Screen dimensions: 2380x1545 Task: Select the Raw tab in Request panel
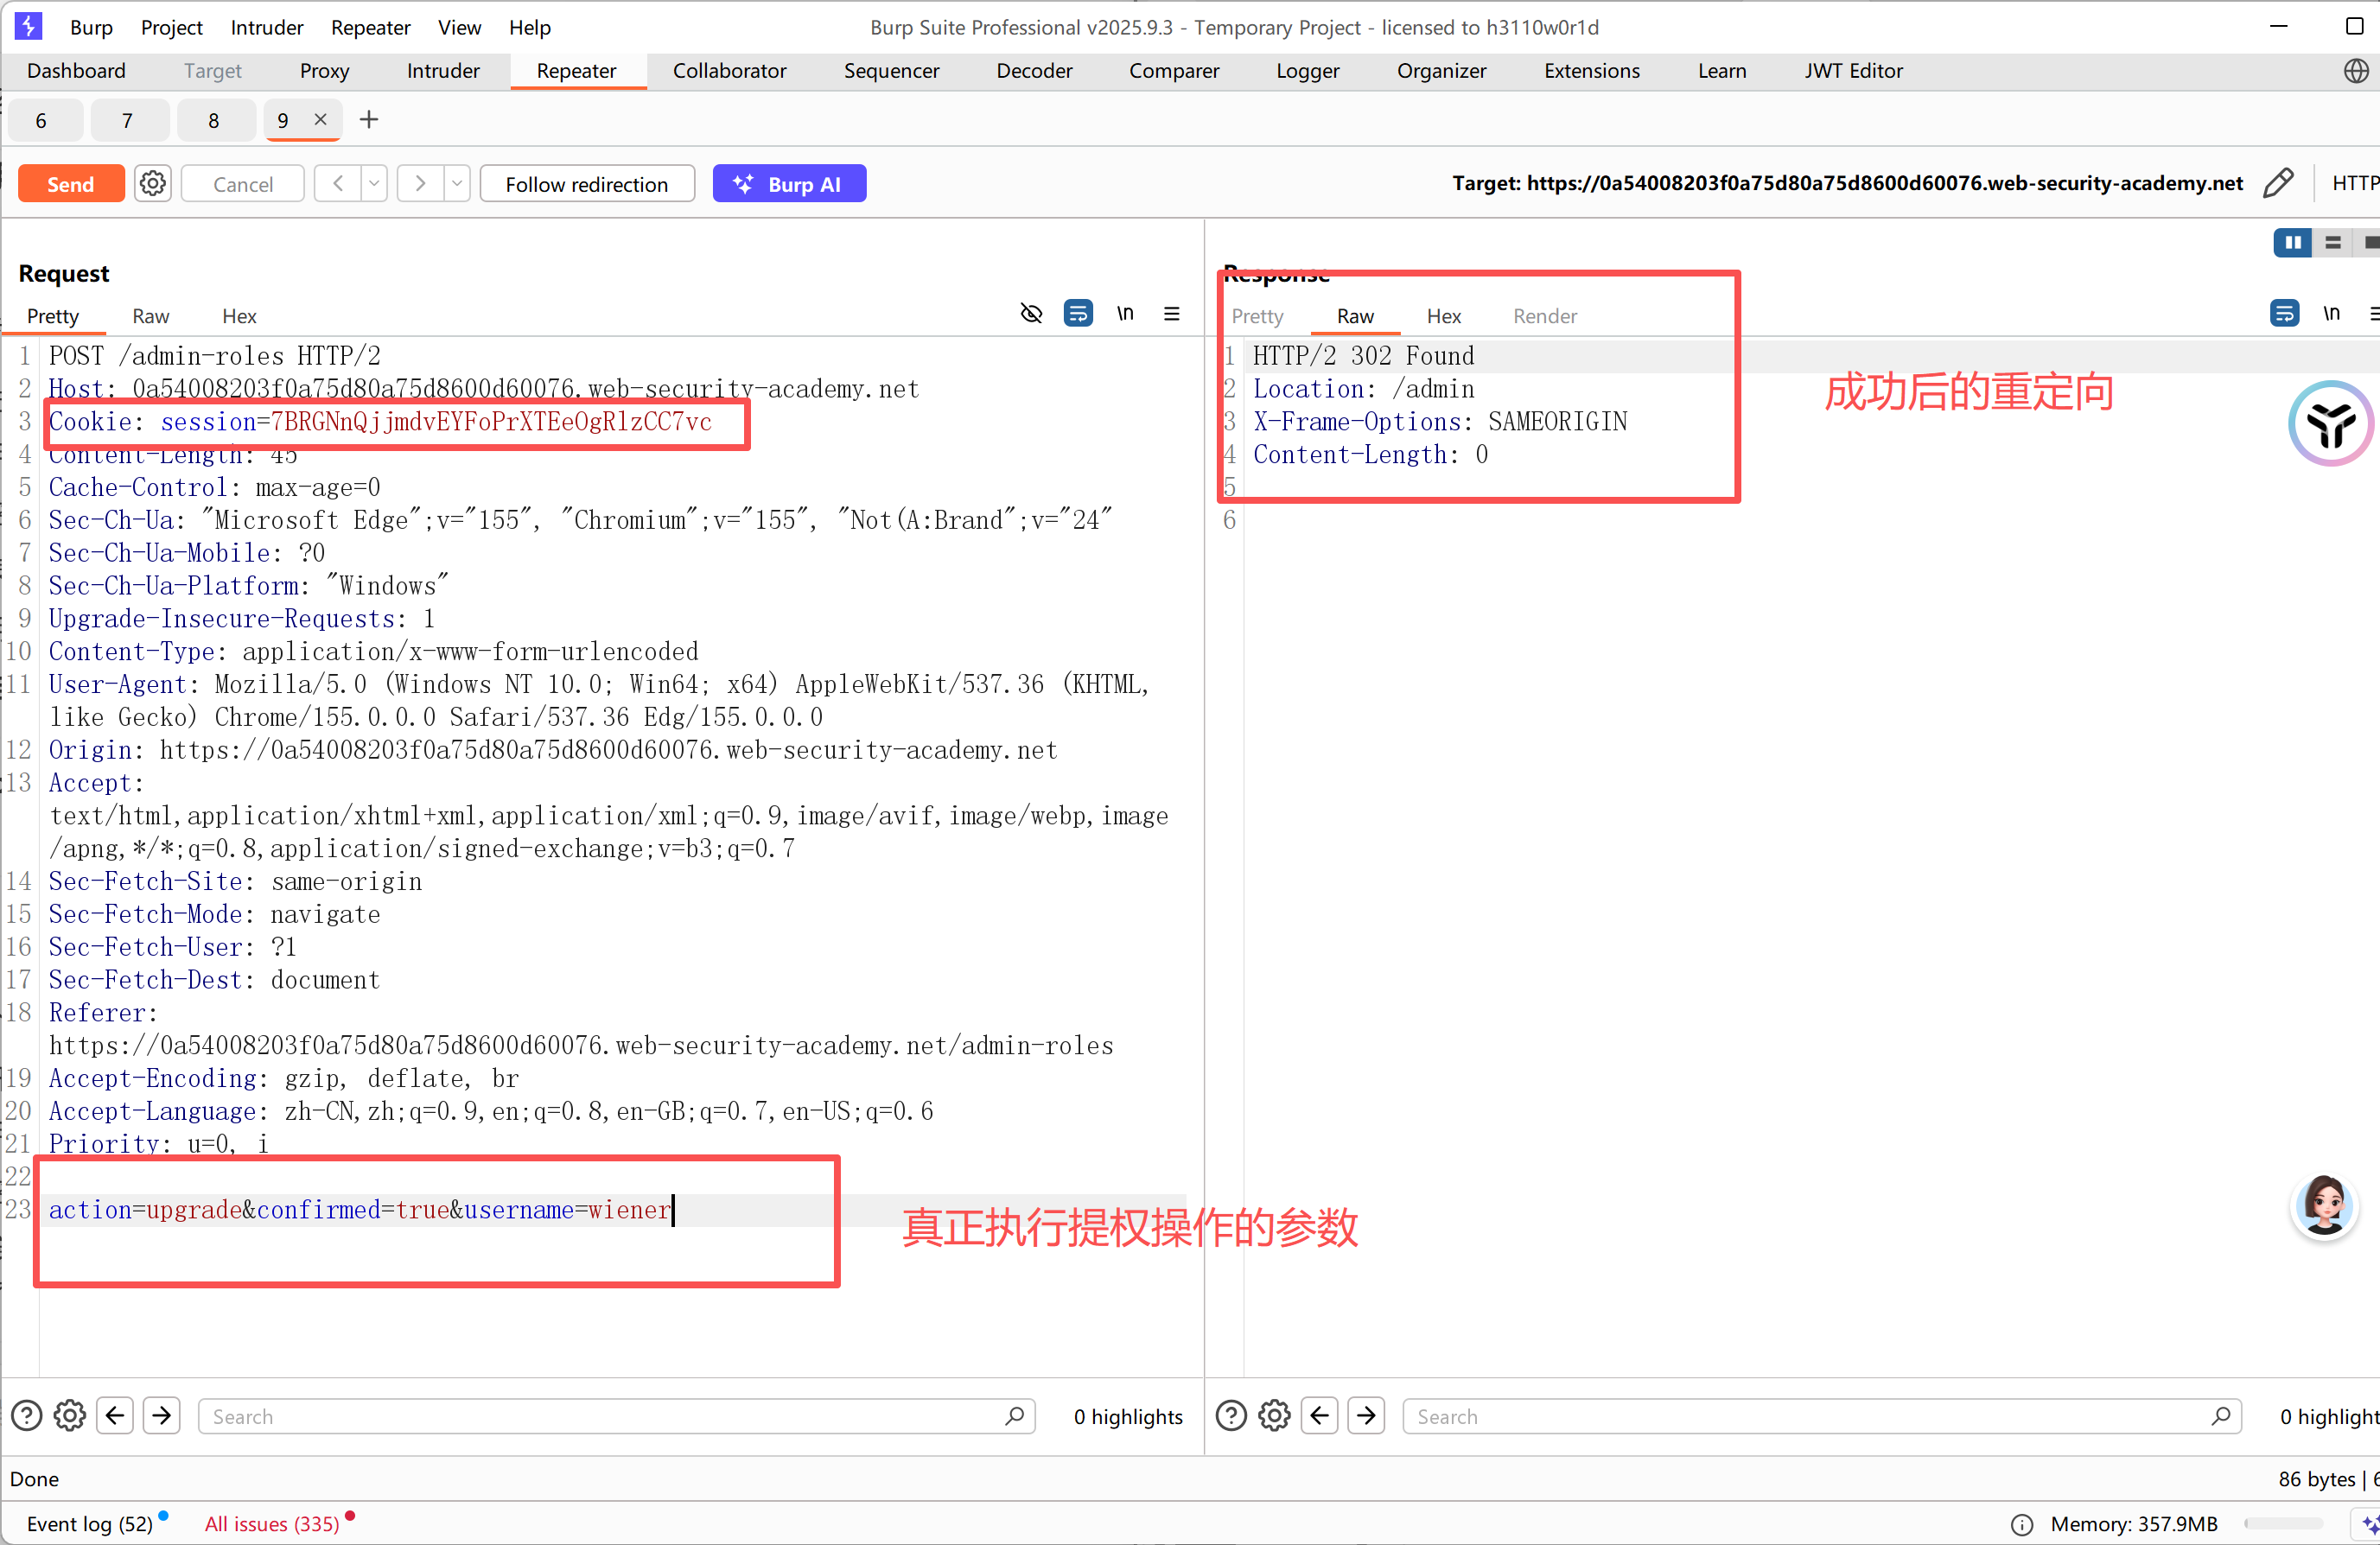tap(151, 316)
